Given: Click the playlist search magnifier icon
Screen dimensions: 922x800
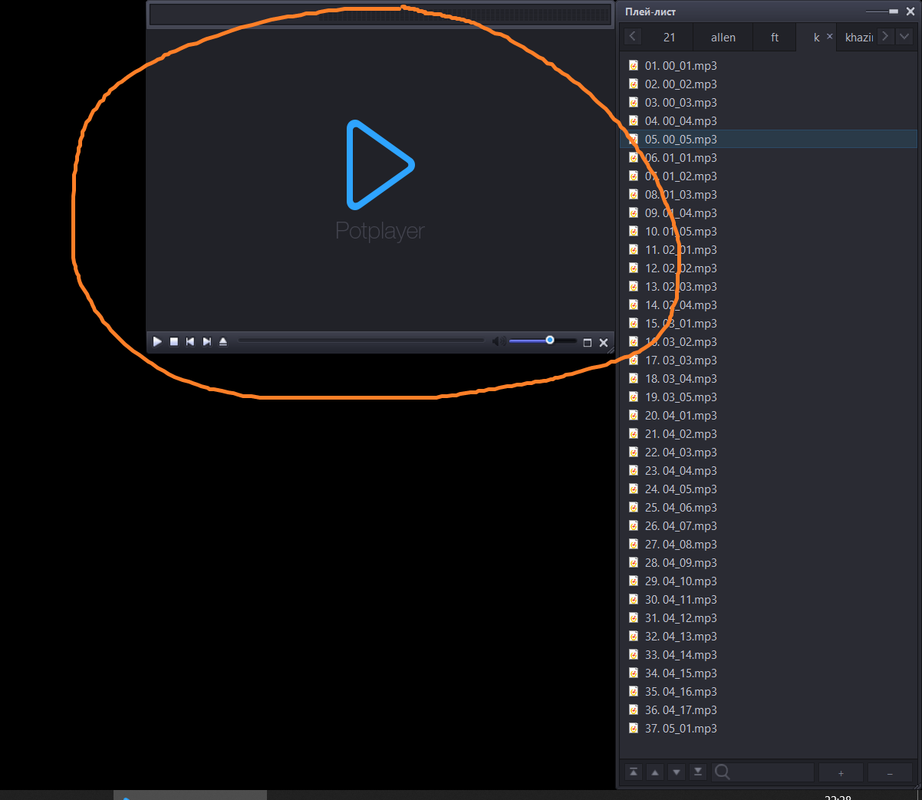Looking at the screenshot, I should [722, 772].
